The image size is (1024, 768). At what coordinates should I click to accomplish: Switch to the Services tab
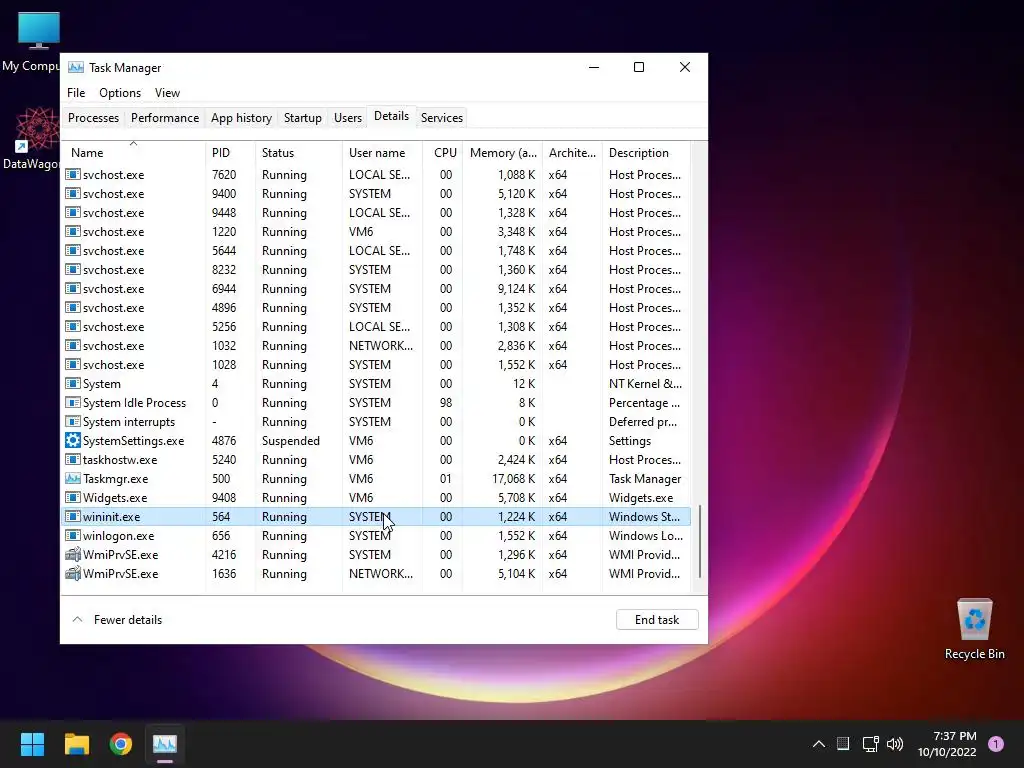tap(441, 118)
